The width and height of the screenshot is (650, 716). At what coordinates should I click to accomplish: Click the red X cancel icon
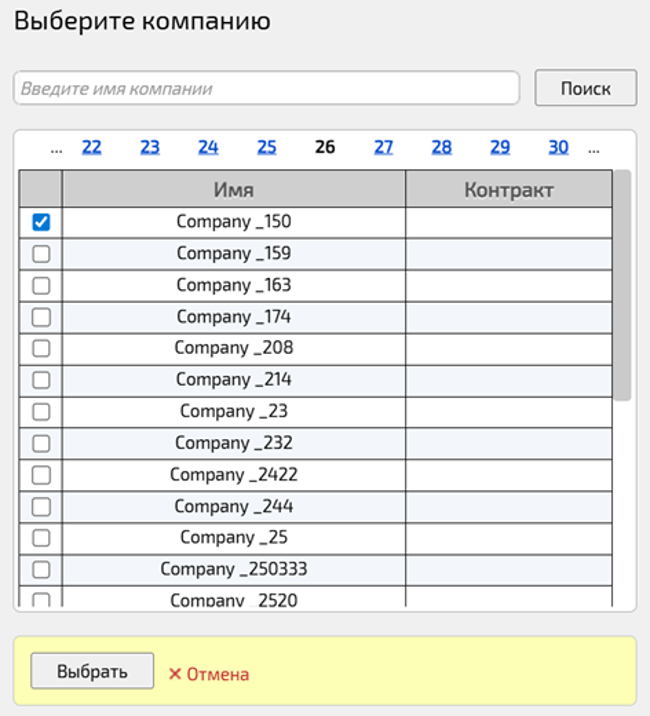pos(175,674)
